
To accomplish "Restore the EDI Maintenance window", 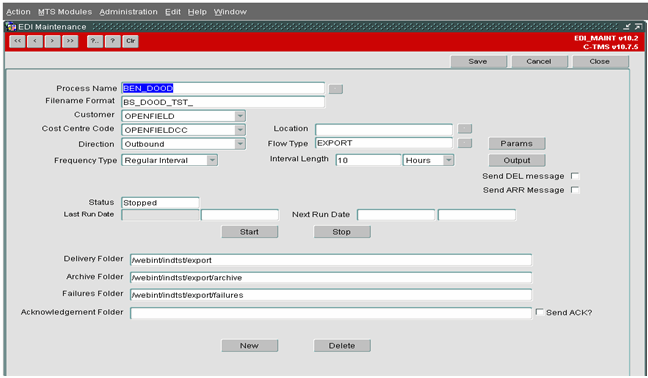I will tap(638, 27).
